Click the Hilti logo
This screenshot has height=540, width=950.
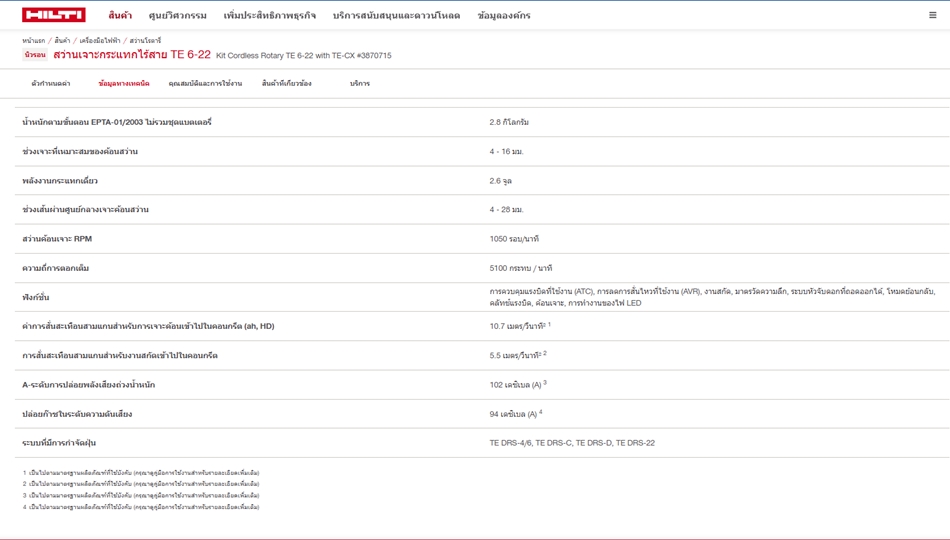(x=53, y=15)
